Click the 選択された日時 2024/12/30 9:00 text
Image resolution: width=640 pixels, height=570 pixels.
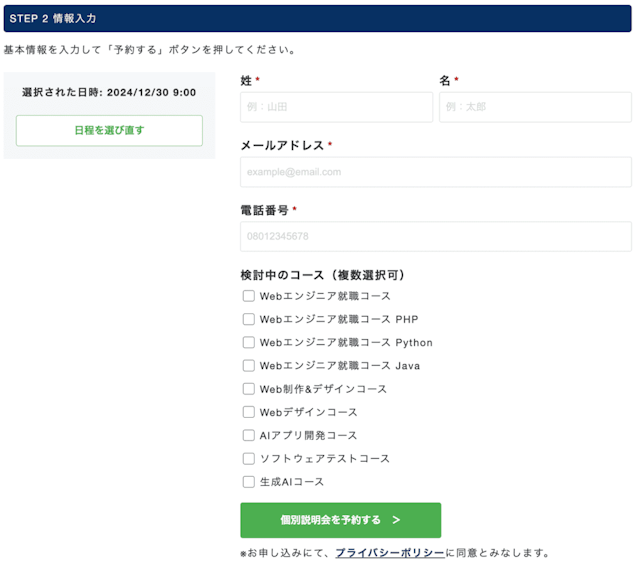(x=109, y=93)
